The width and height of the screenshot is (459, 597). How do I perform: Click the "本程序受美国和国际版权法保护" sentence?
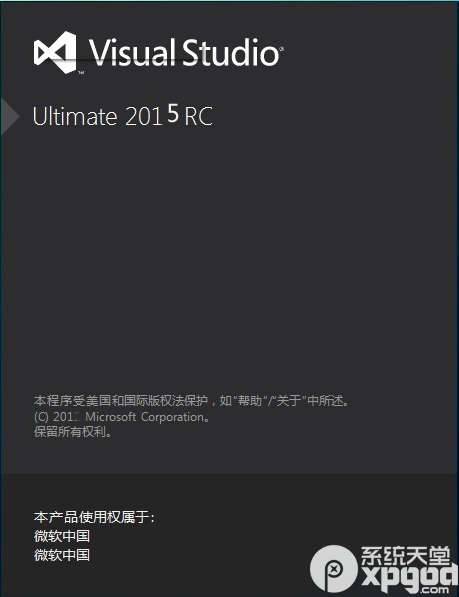pyautogui.click(x=121, y=401)
